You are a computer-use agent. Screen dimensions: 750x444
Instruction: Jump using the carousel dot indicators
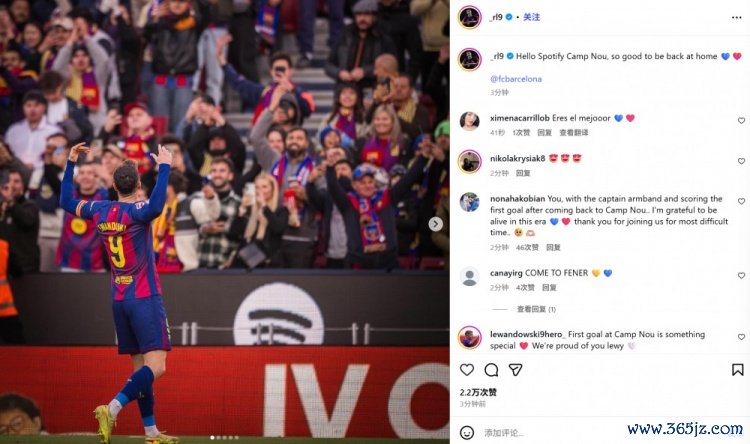click(x=224, y=437)
